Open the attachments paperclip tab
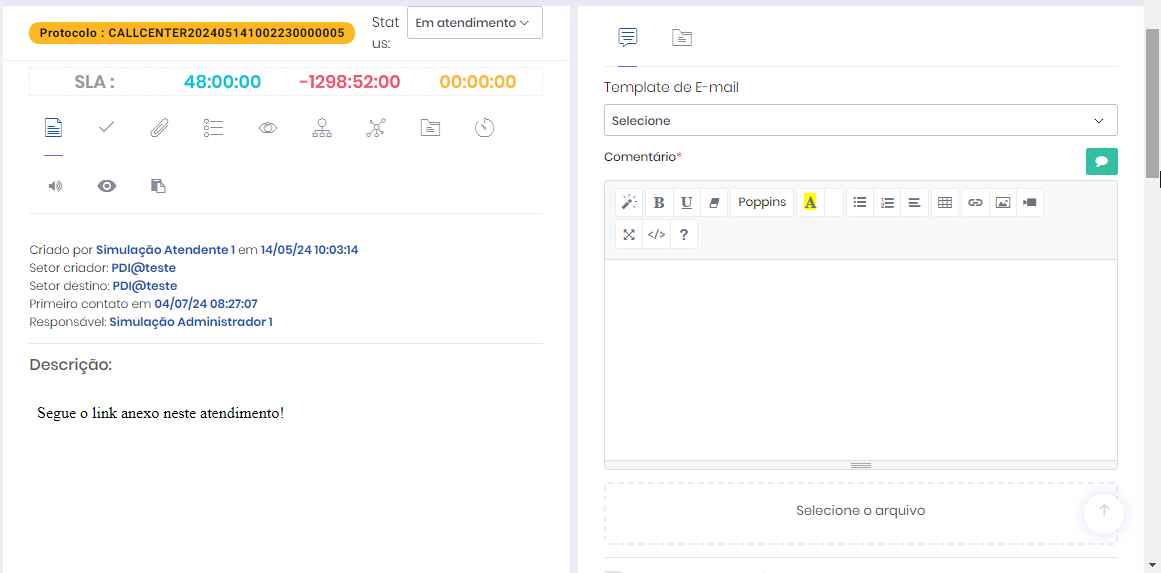Image resolution: width=1161 pixels, height=573 pixels. coord(159,128)
